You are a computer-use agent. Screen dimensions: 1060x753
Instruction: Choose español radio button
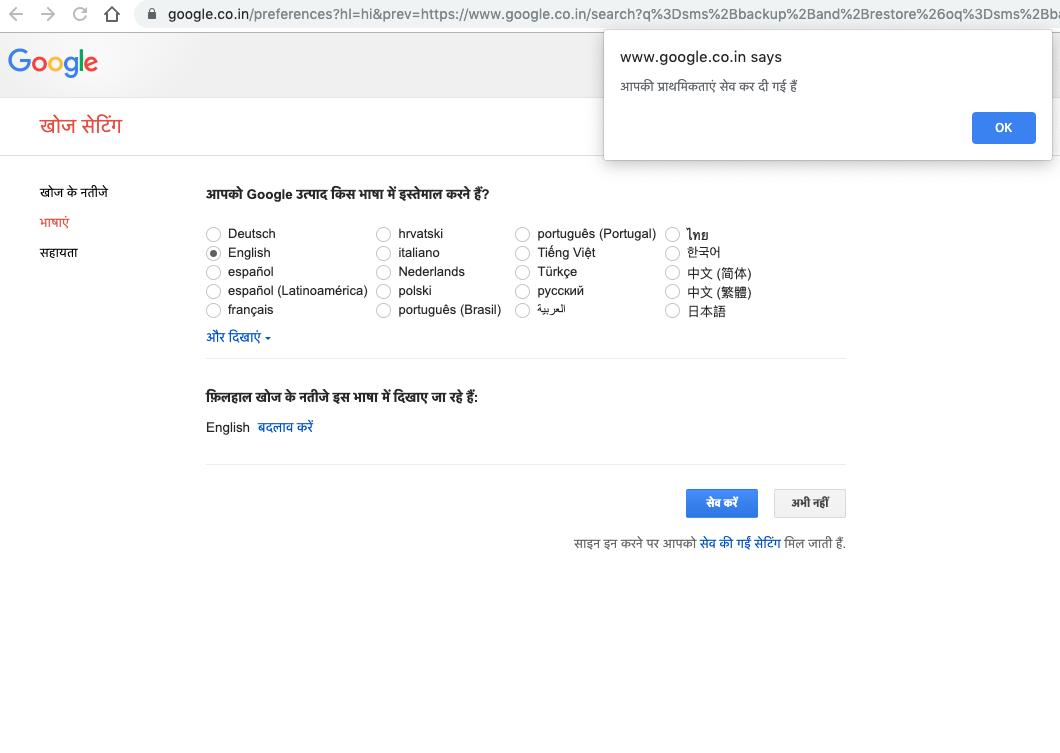tap(214, 272)
